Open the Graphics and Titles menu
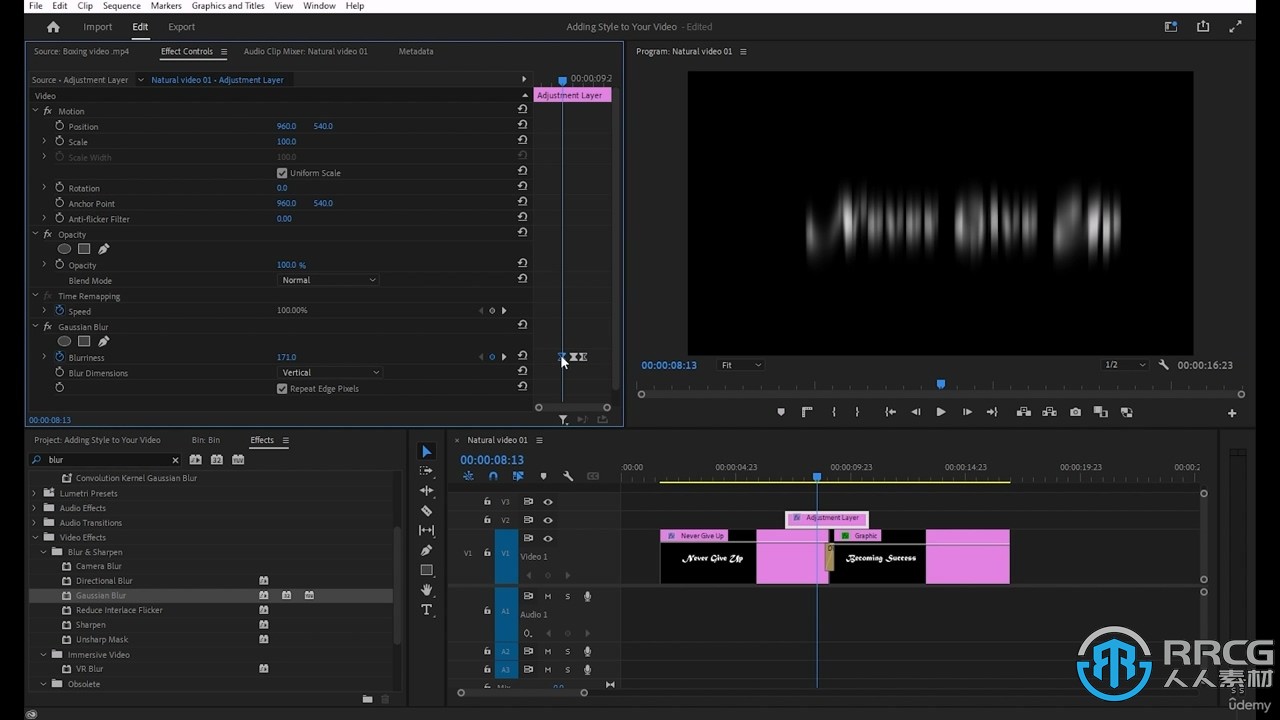 pyautogui.click(x=228, y=6)
